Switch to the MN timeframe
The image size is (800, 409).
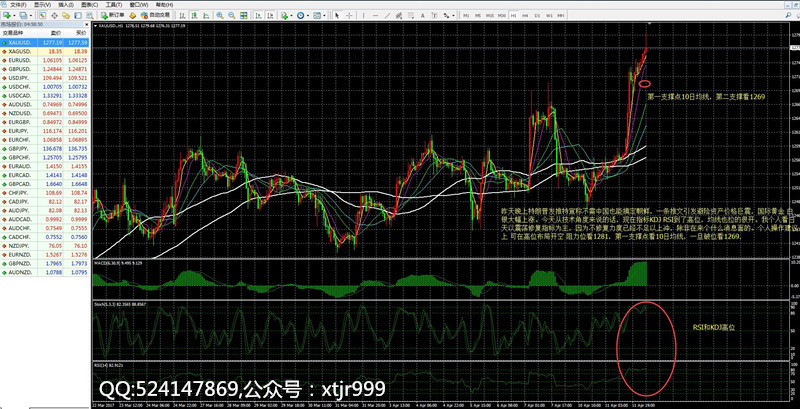tap(560, 15)
